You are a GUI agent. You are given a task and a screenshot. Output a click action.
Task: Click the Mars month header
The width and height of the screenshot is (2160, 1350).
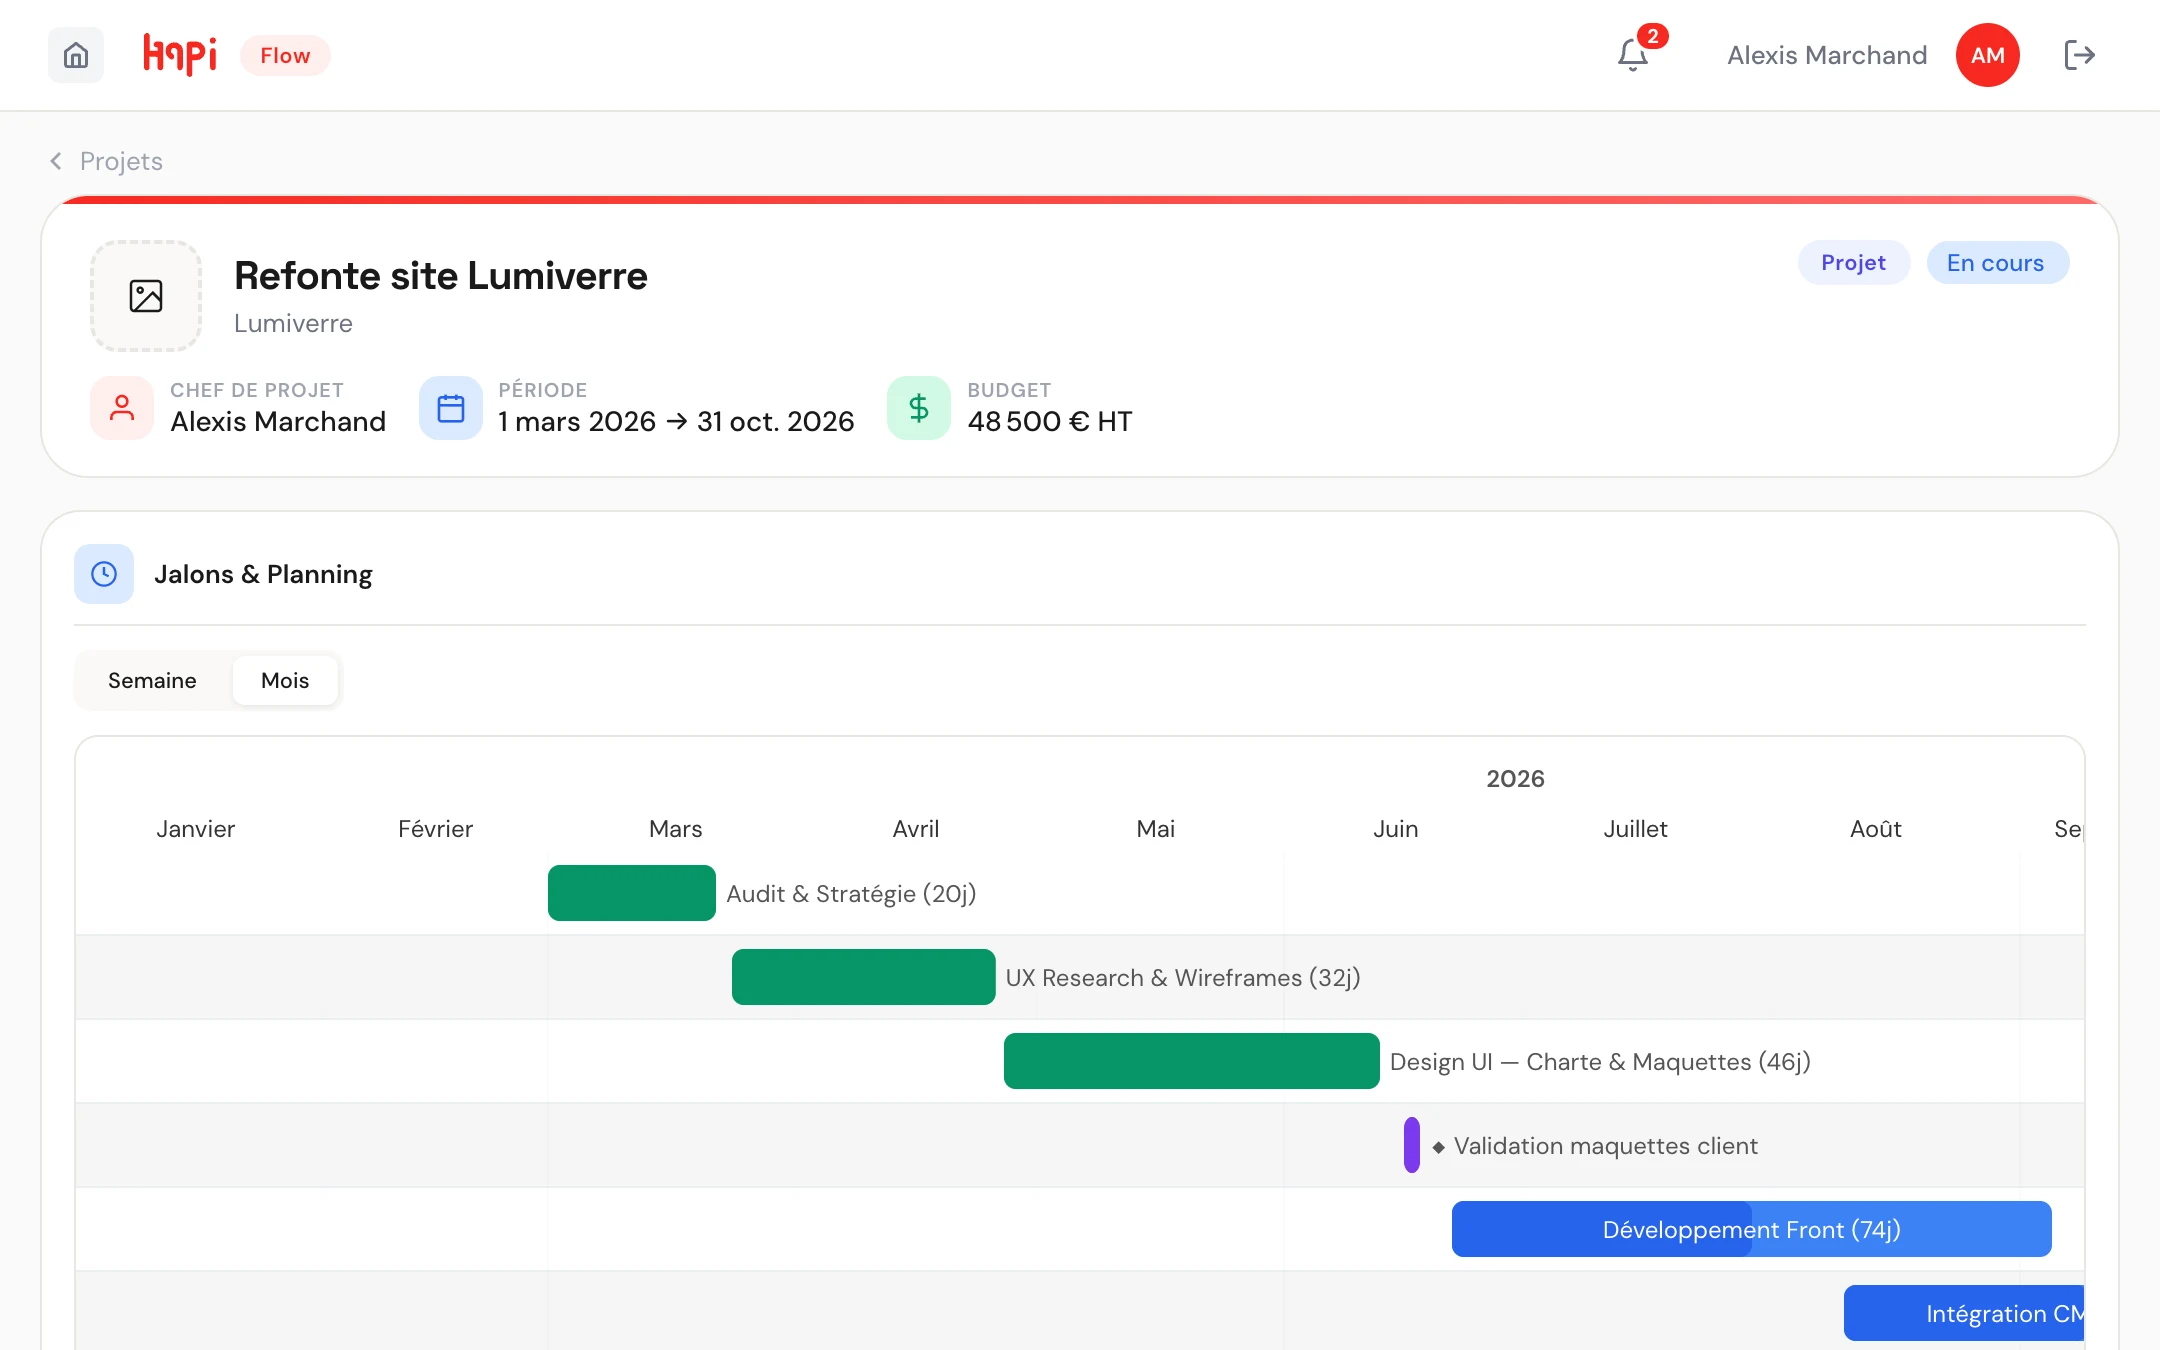point(676,828)
